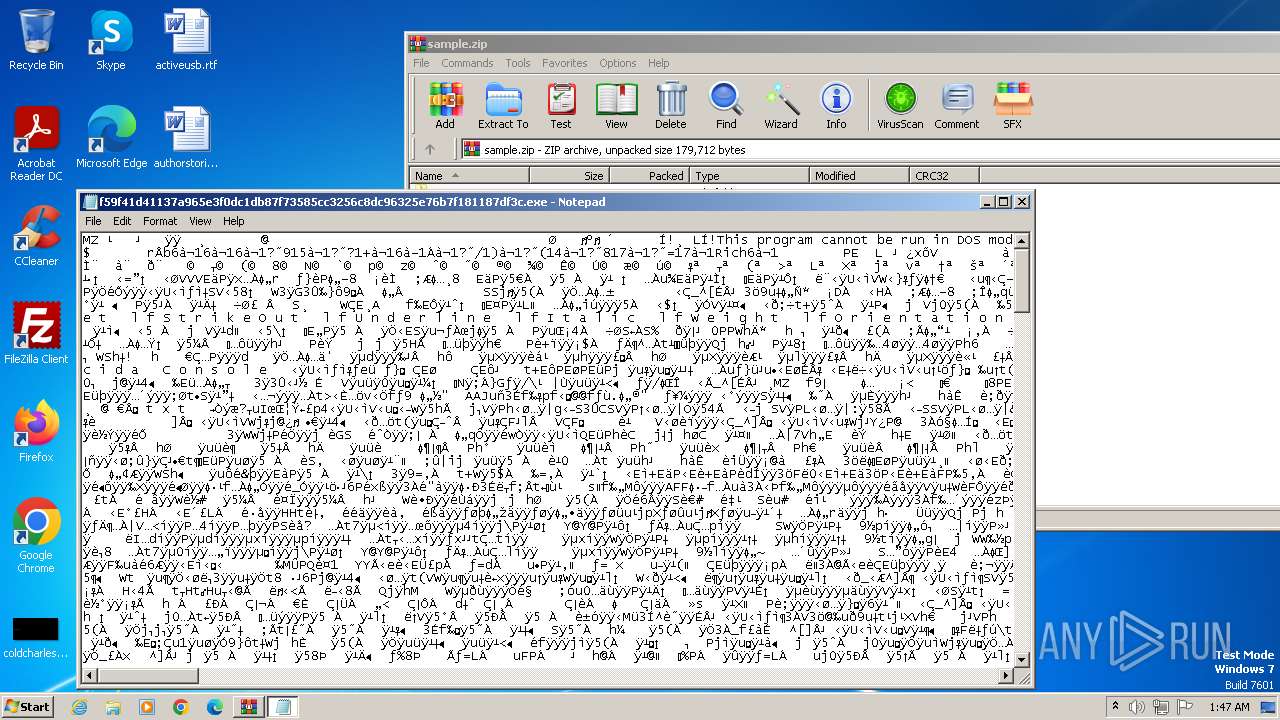
Task: Click the clock showing 1:47 AM
Action: point(1229,707)
